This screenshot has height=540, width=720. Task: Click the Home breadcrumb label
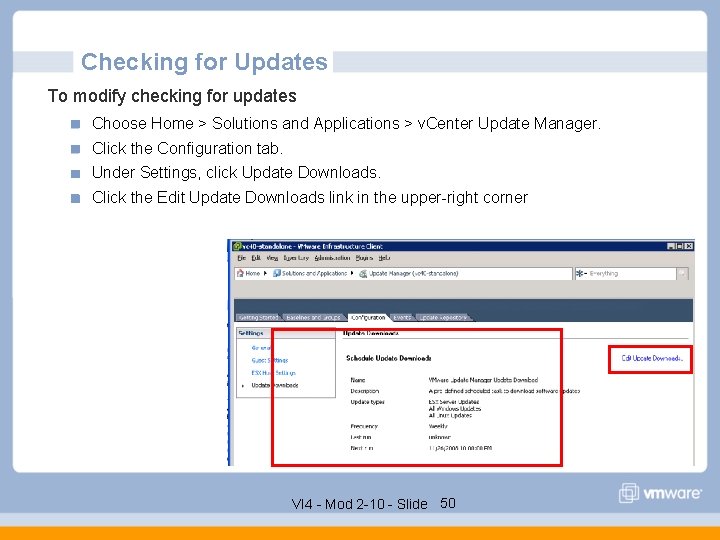[253, 273]
